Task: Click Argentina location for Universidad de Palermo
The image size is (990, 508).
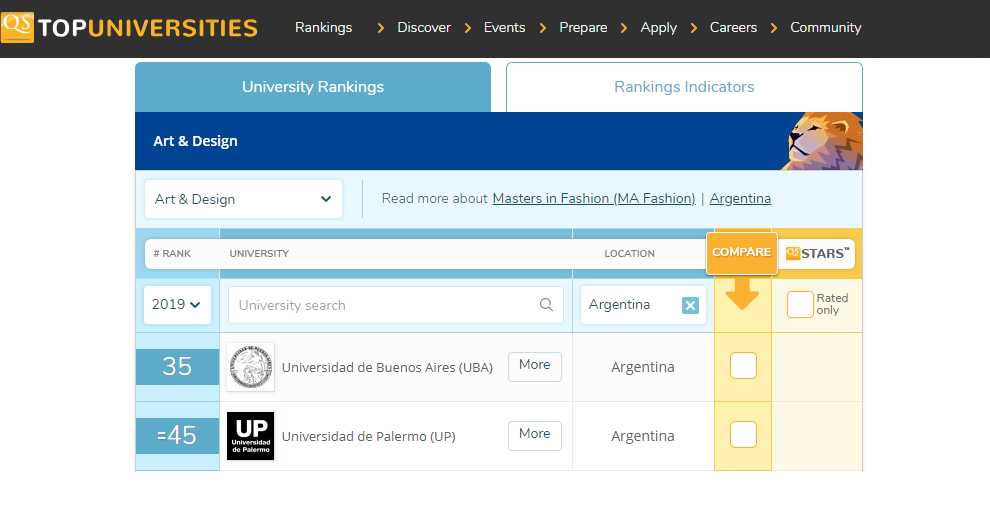Action: (x=643, y=436)
